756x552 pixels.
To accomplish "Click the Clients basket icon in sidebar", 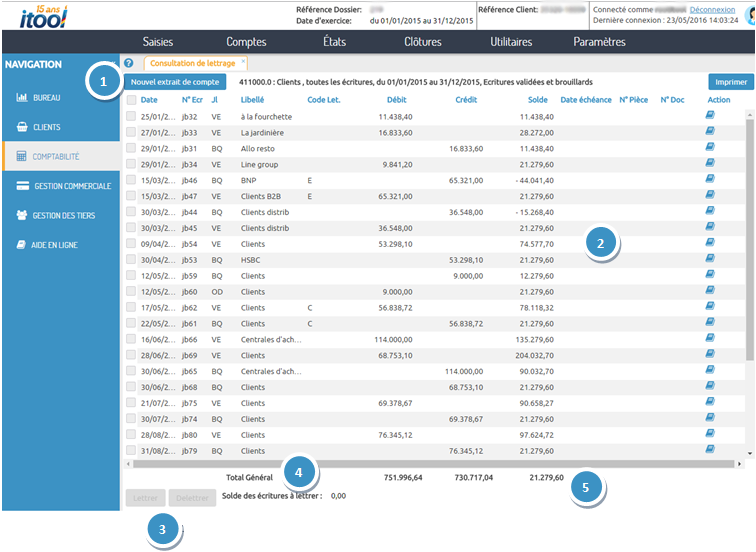I will coord(21,127).
